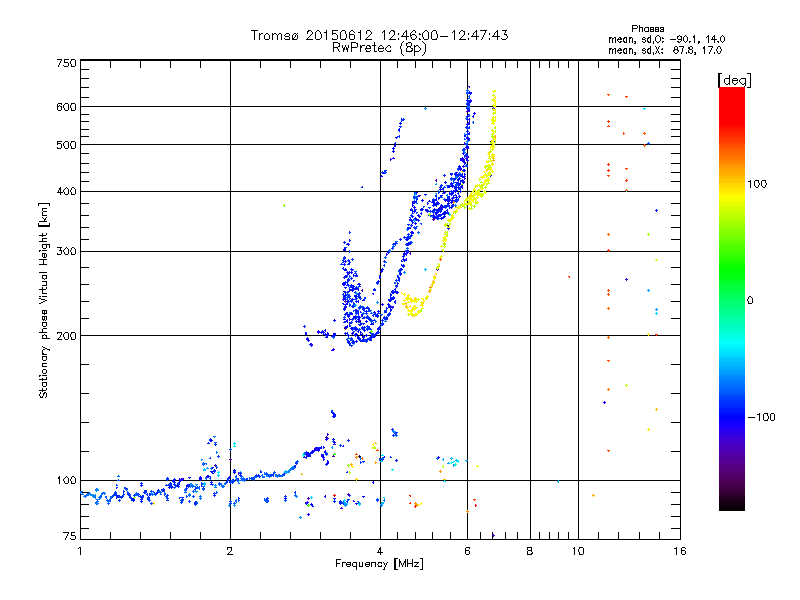This screenshot has width=800, height=600.
Task: Click the x-axis tick label "8"
Action: click(x=530, y=551)
